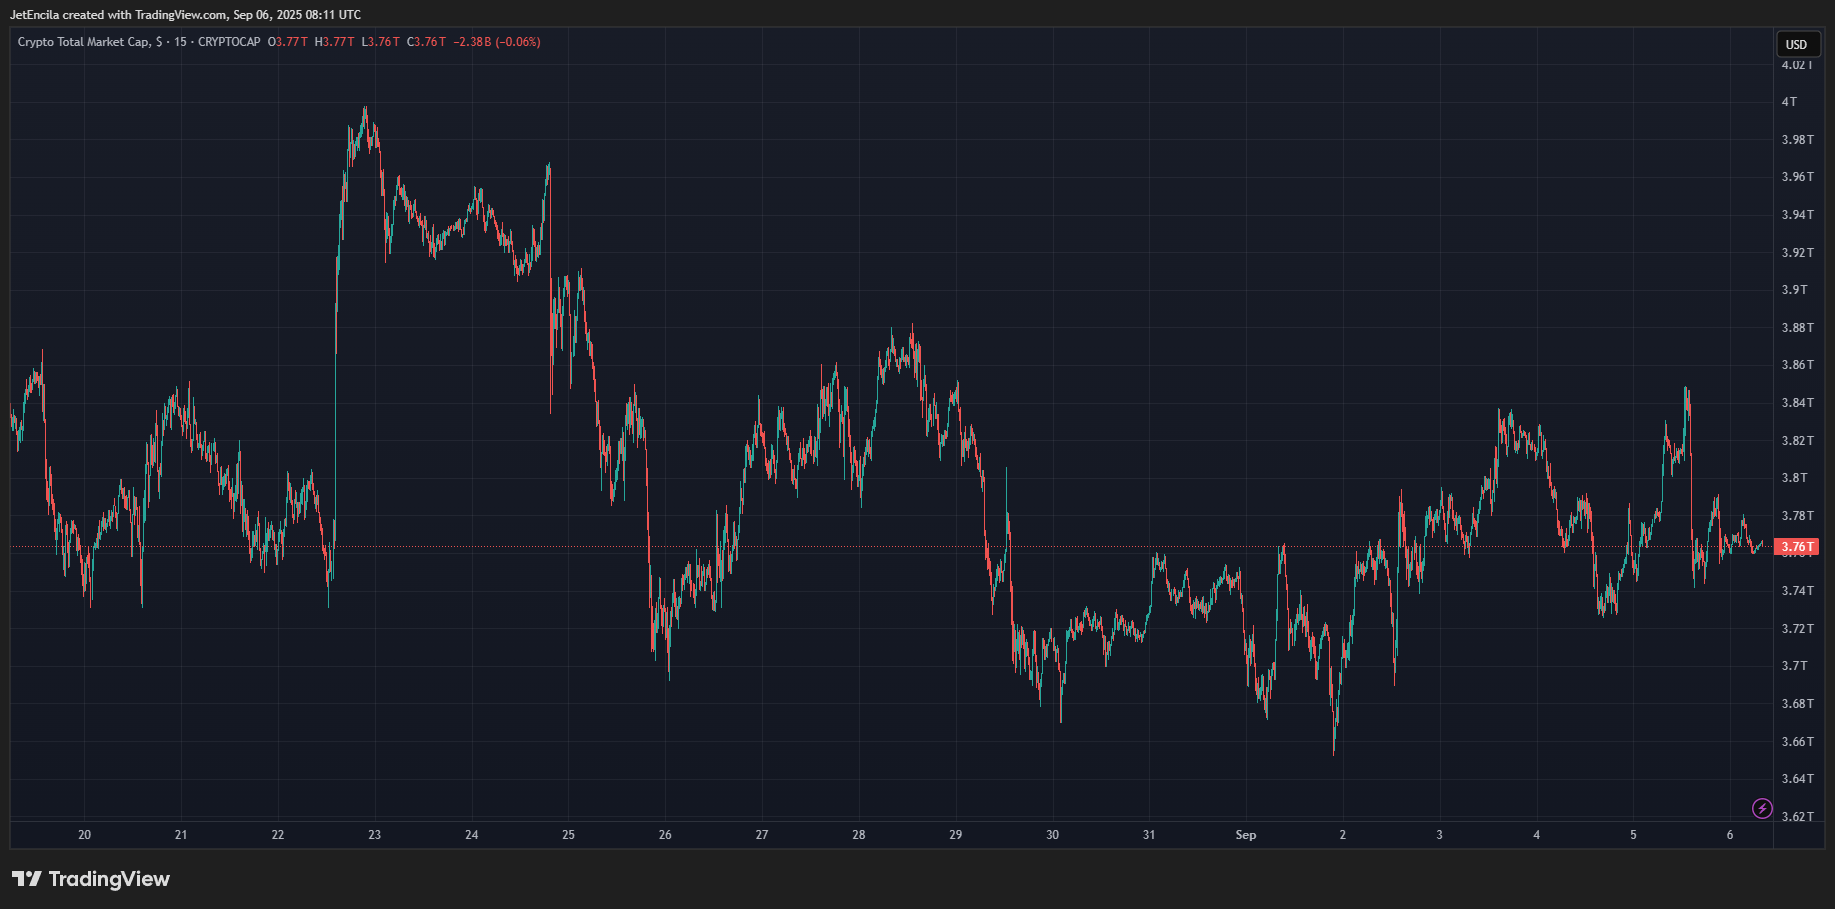Click the Crypto Total Market Cap title
This screenshot has width=1835, height=909.
pos(84,42)
